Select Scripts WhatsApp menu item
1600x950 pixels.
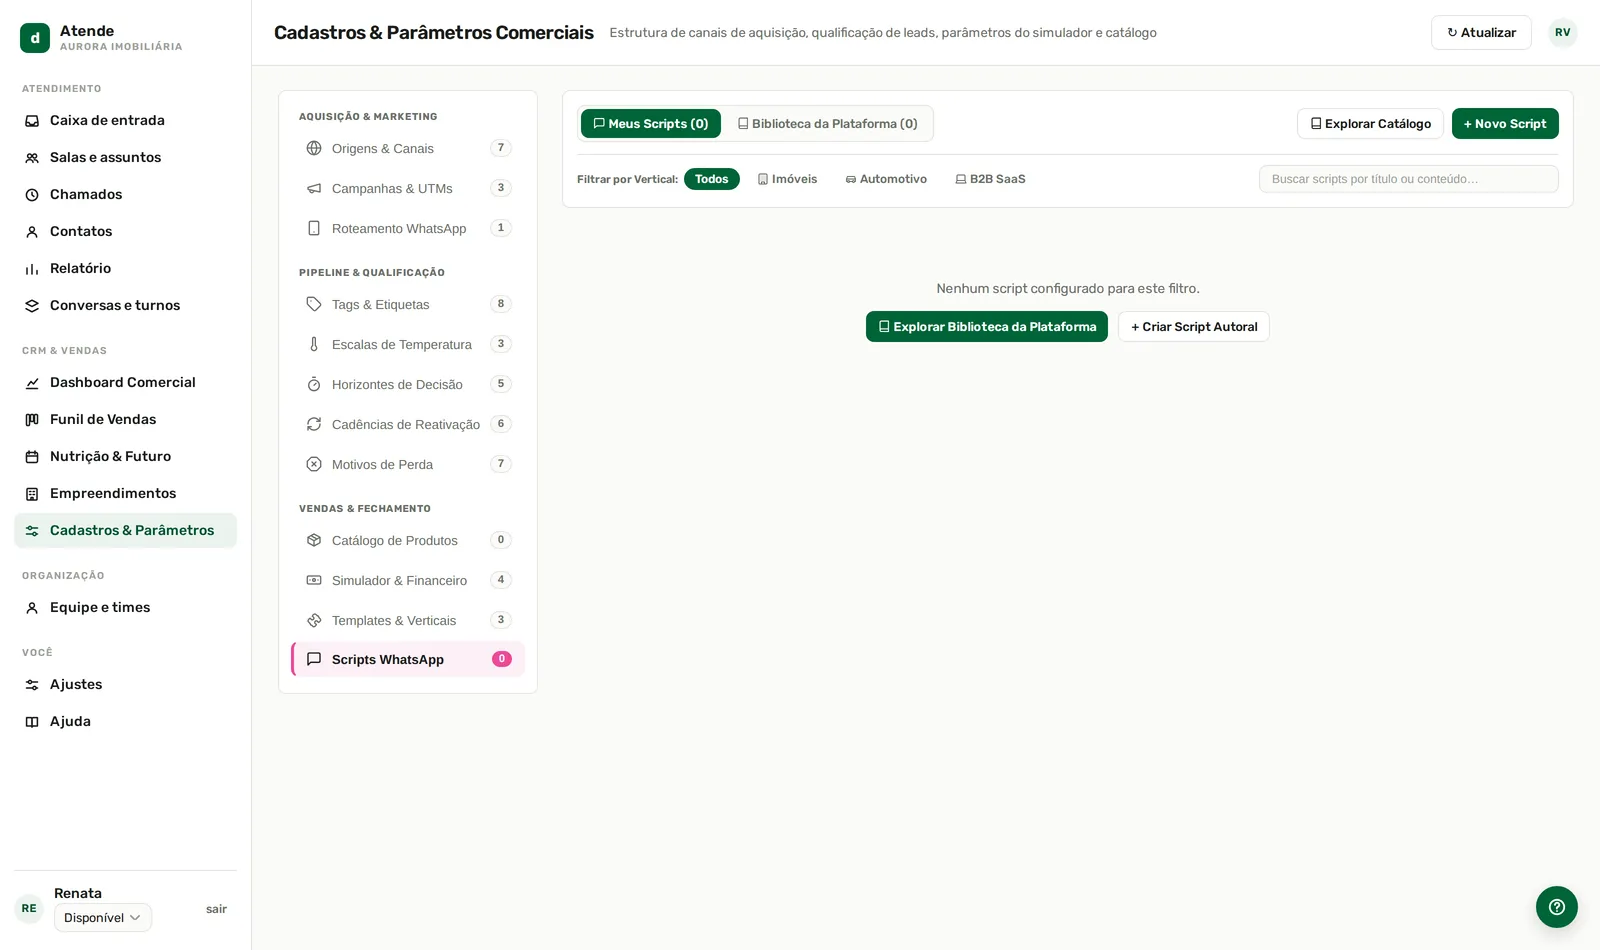[x=408, y=659]
